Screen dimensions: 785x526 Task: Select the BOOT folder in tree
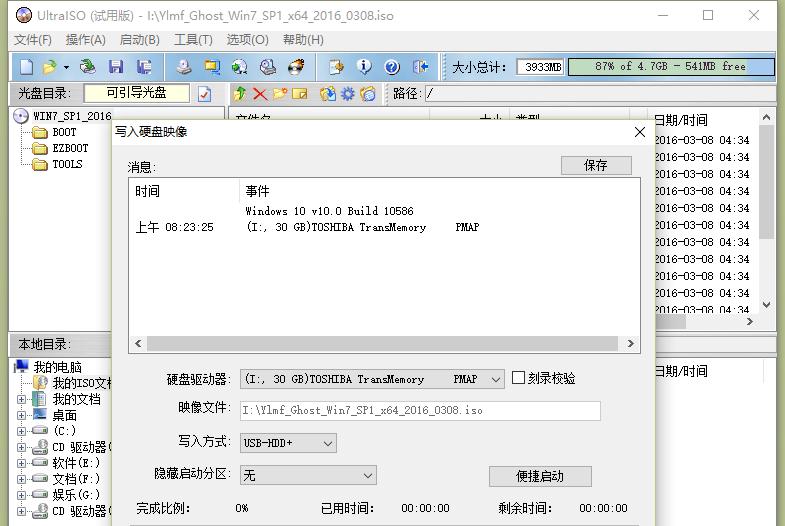pos(64,133)
